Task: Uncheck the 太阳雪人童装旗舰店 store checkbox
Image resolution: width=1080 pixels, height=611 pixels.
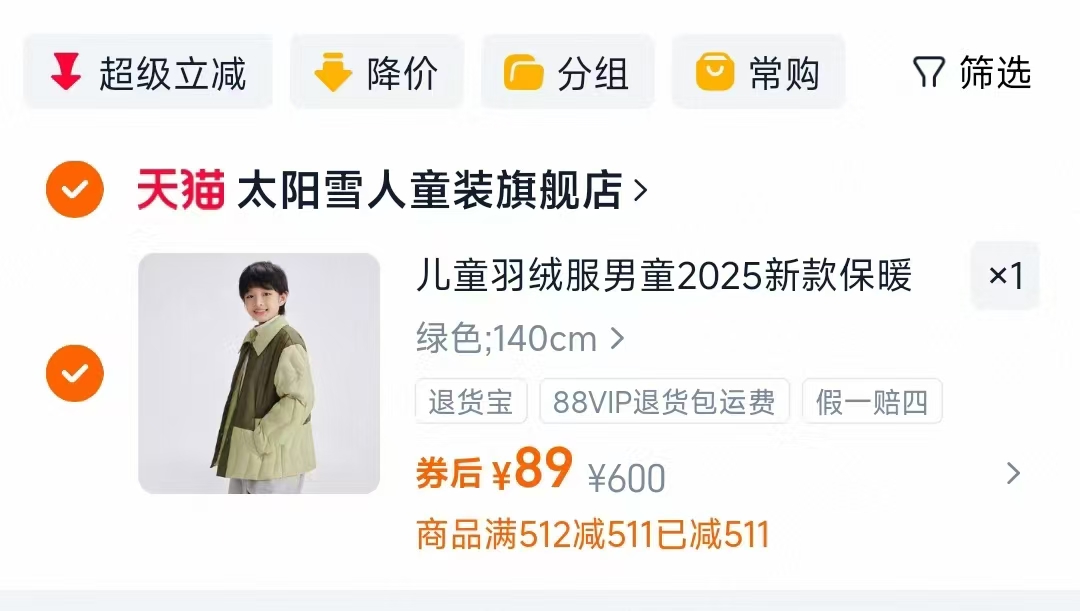Action: [75, 189]
